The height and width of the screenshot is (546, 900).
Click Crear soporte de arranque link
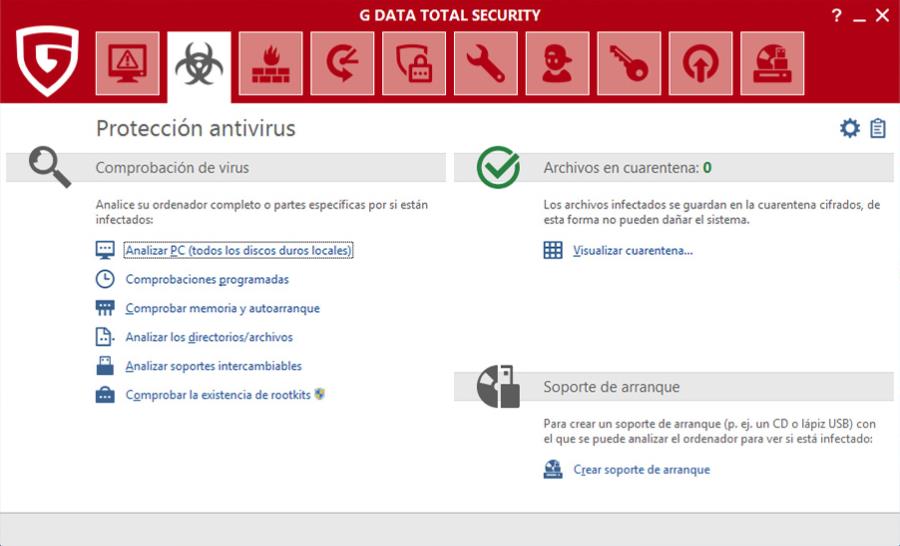(642, 470)
